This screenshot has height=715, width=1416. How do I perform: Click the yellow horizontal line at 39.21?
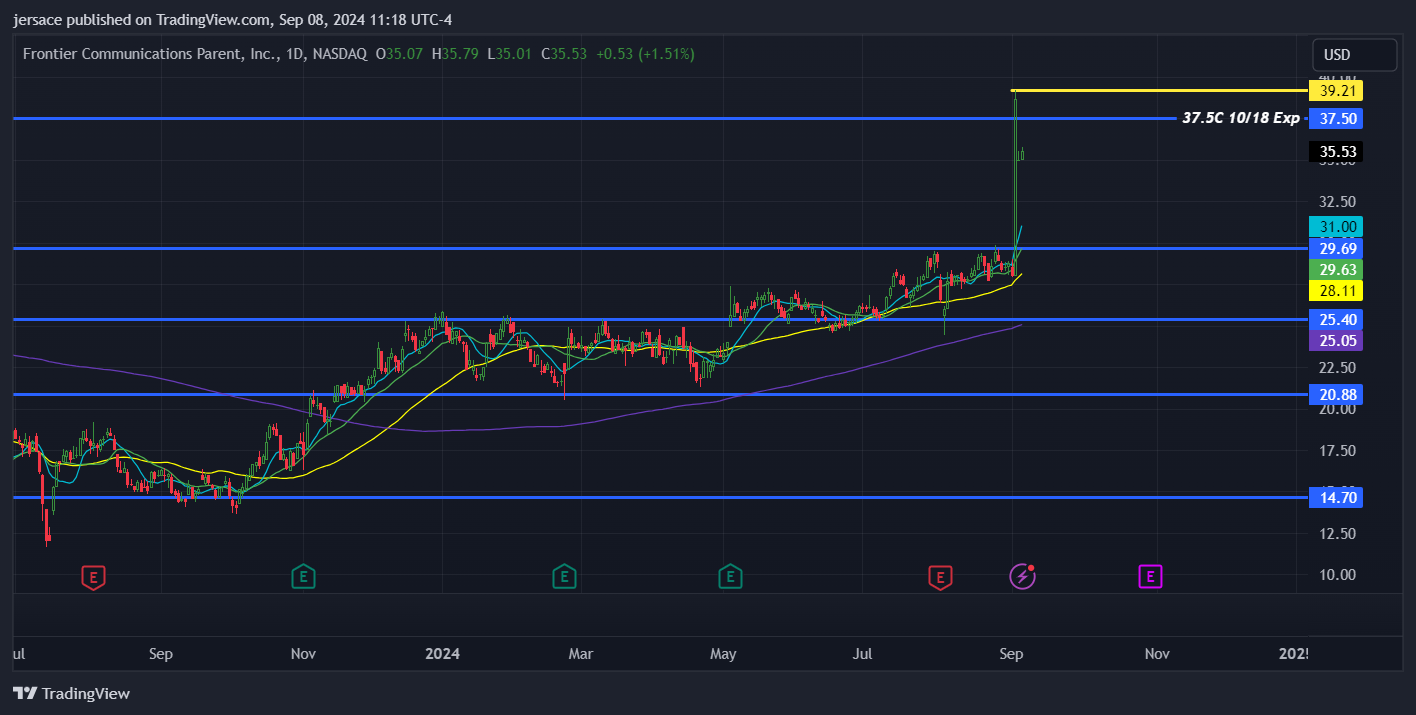(1158, 91)
